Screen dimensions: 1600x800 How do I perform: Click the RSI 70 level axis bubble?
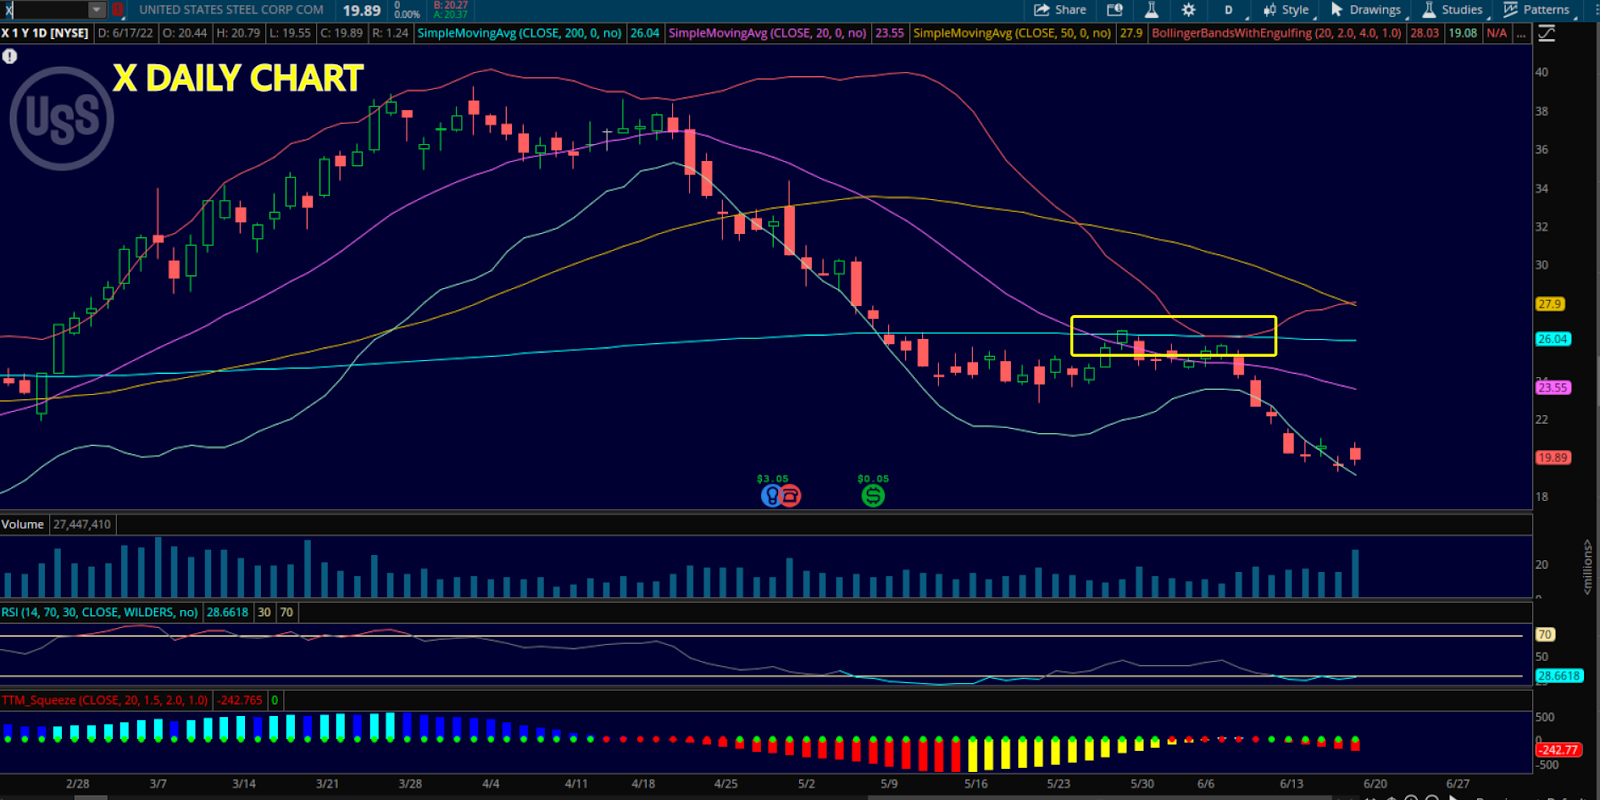[x=1545, y=634]
